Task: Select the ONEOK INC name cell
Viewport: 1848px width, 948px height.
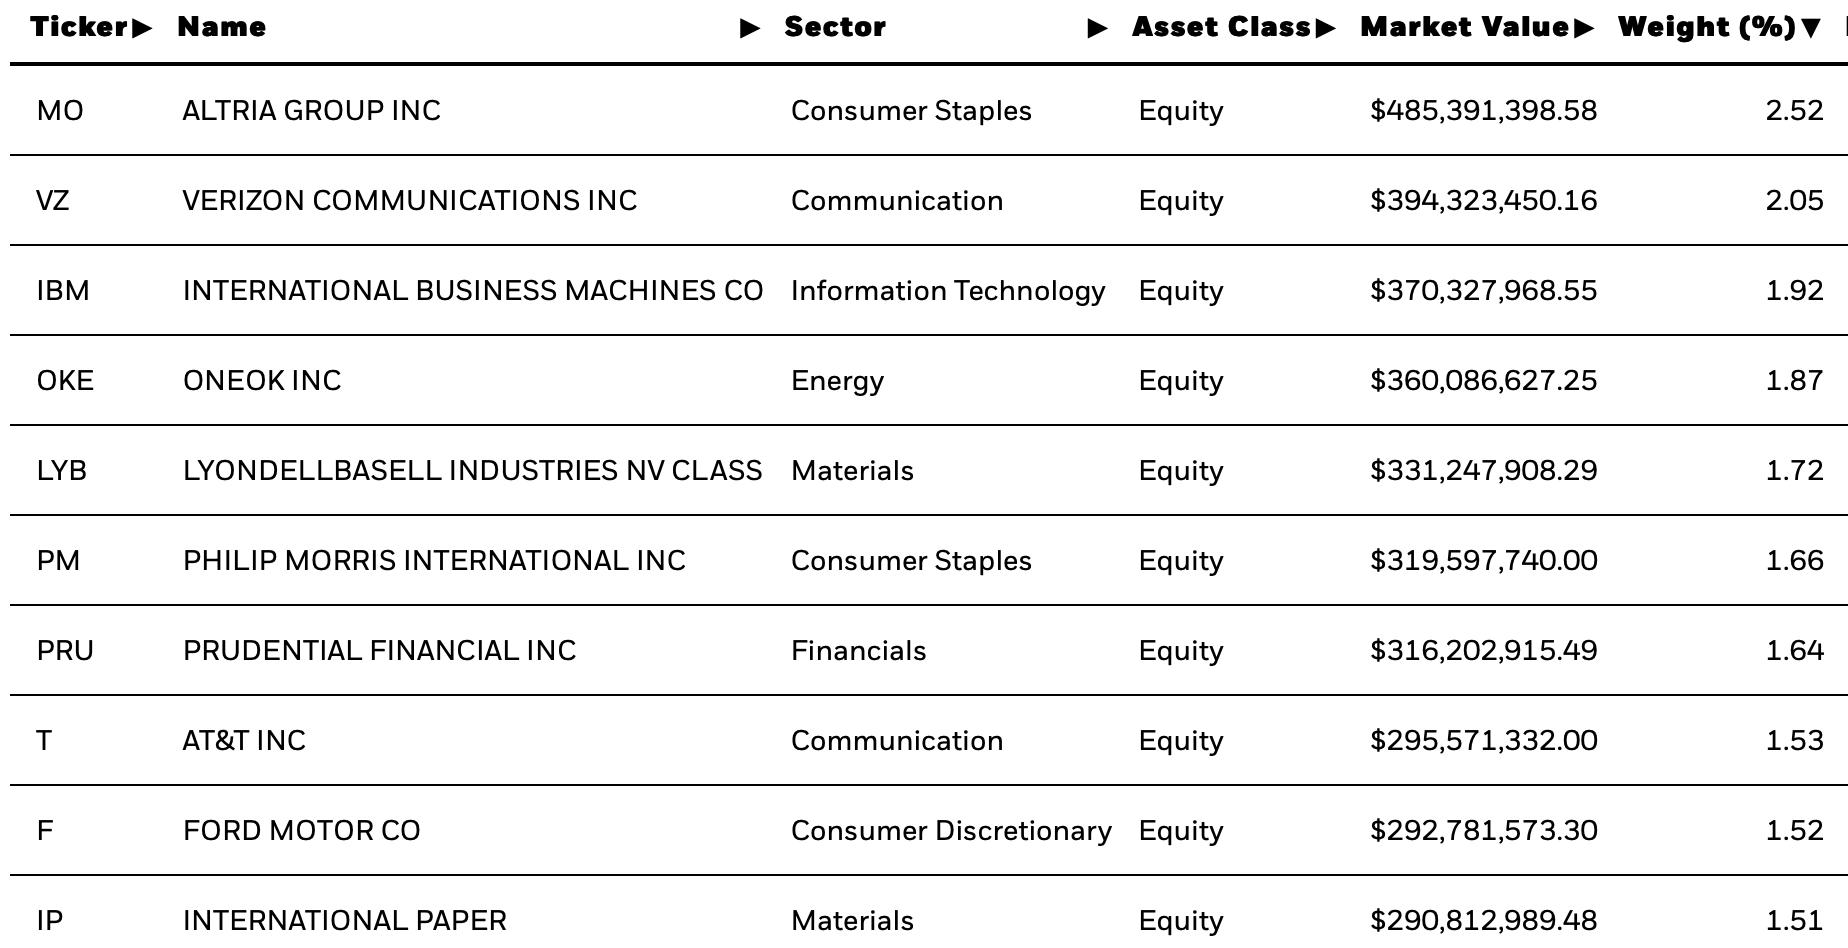Action: pyautogui.click(x=262, y=381)
